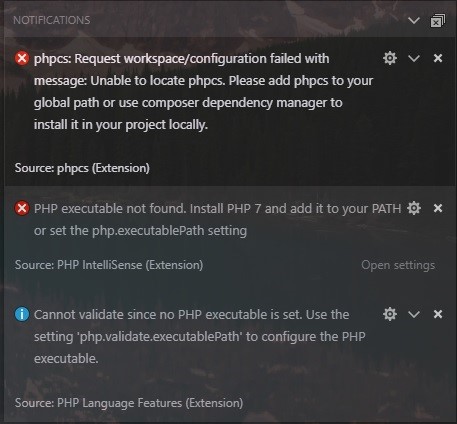457x424 pixels.
Task: Click the Source: PHP Language Features (Extension) label
Action: (129, 403)
